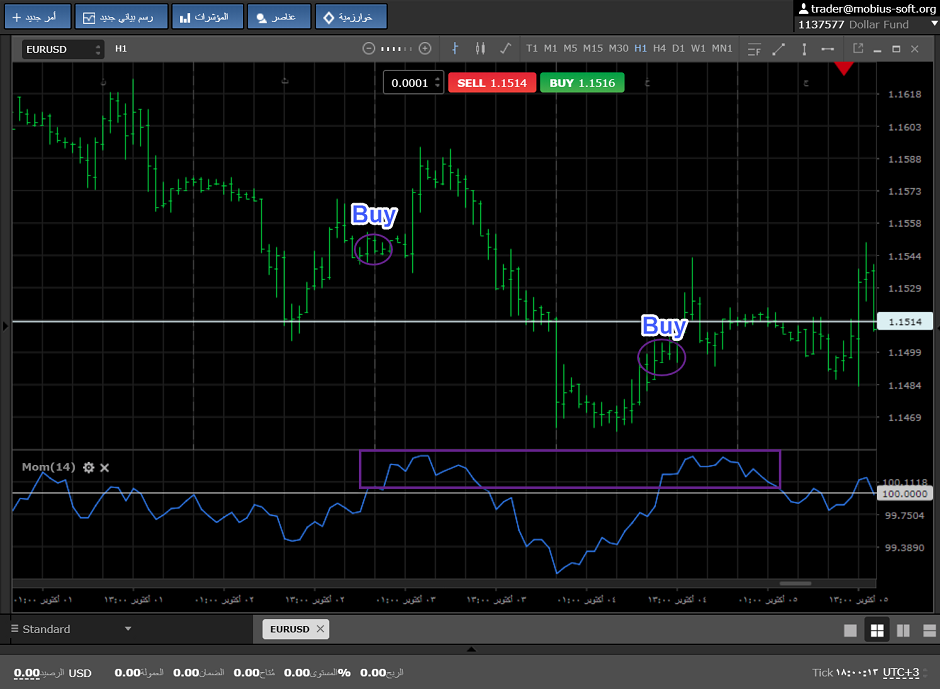940x689 pixels.
Task: Choose the single chart layout
Action: tap(850, 630)
